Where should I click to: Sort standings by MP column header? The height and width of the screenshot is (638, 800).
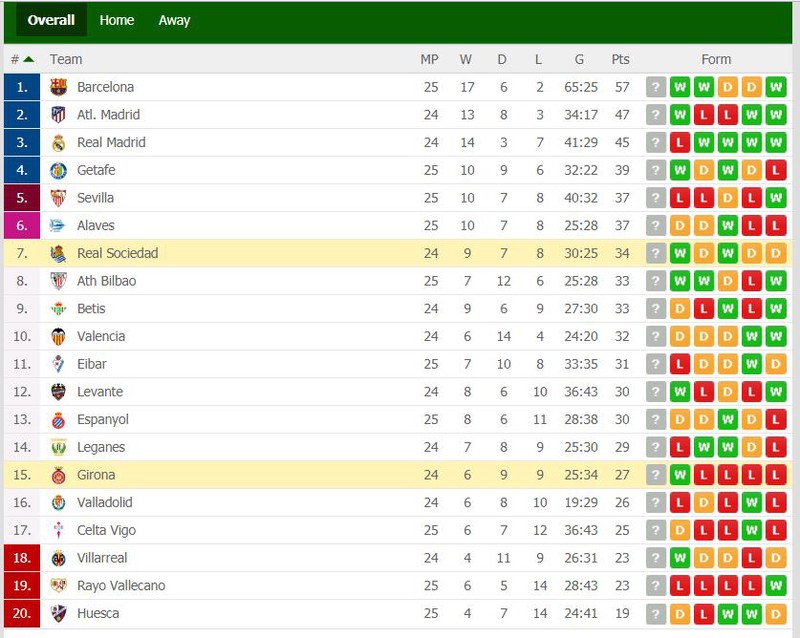tap(429, 60)
